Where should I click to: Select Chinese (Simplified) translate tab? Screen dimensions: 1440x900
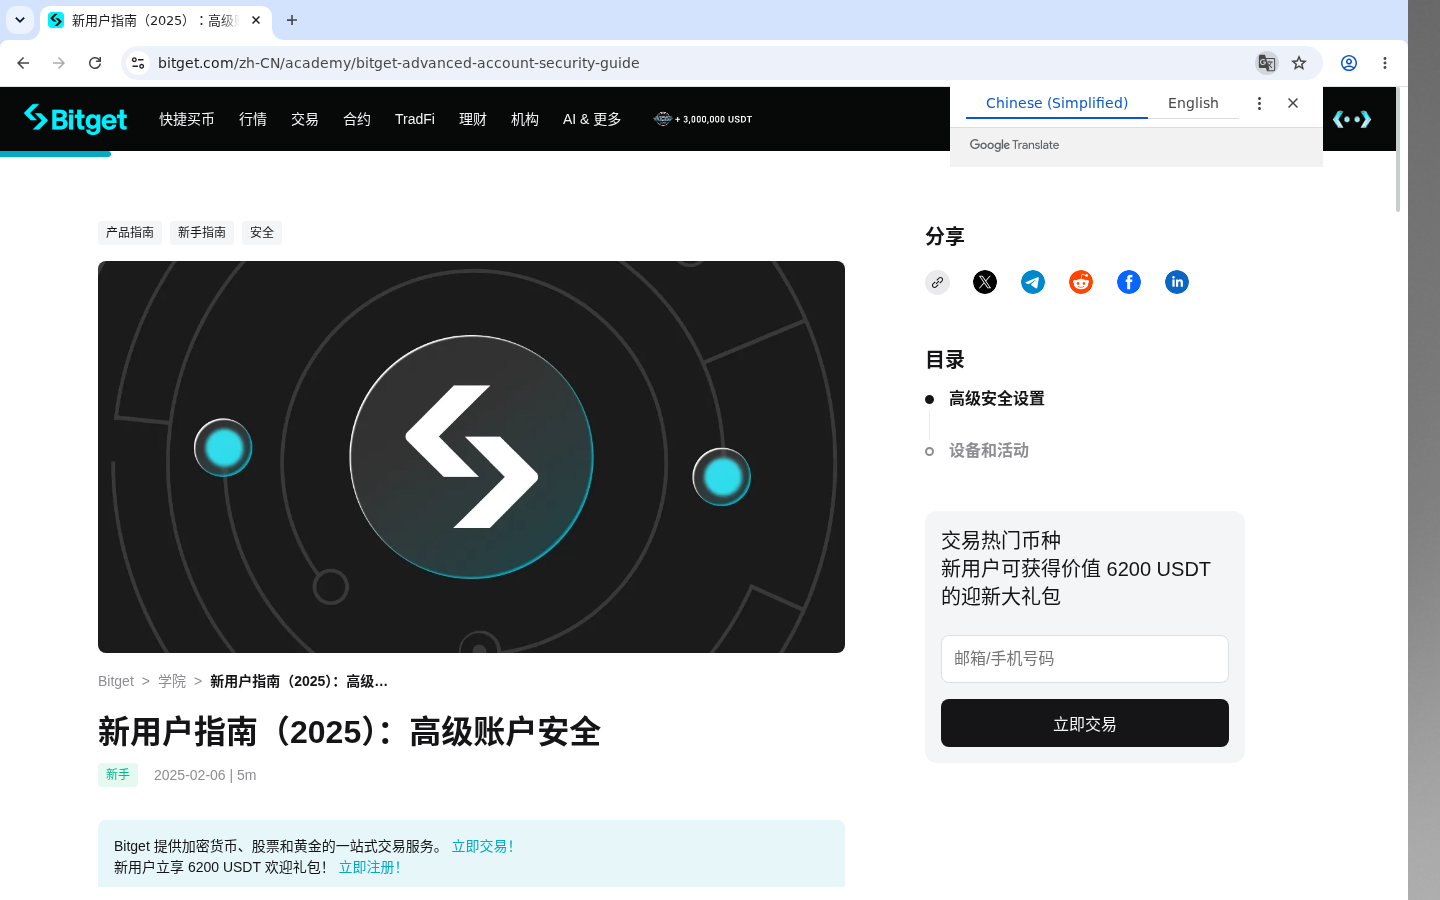pyautogui.click(x=1057, y=103)
